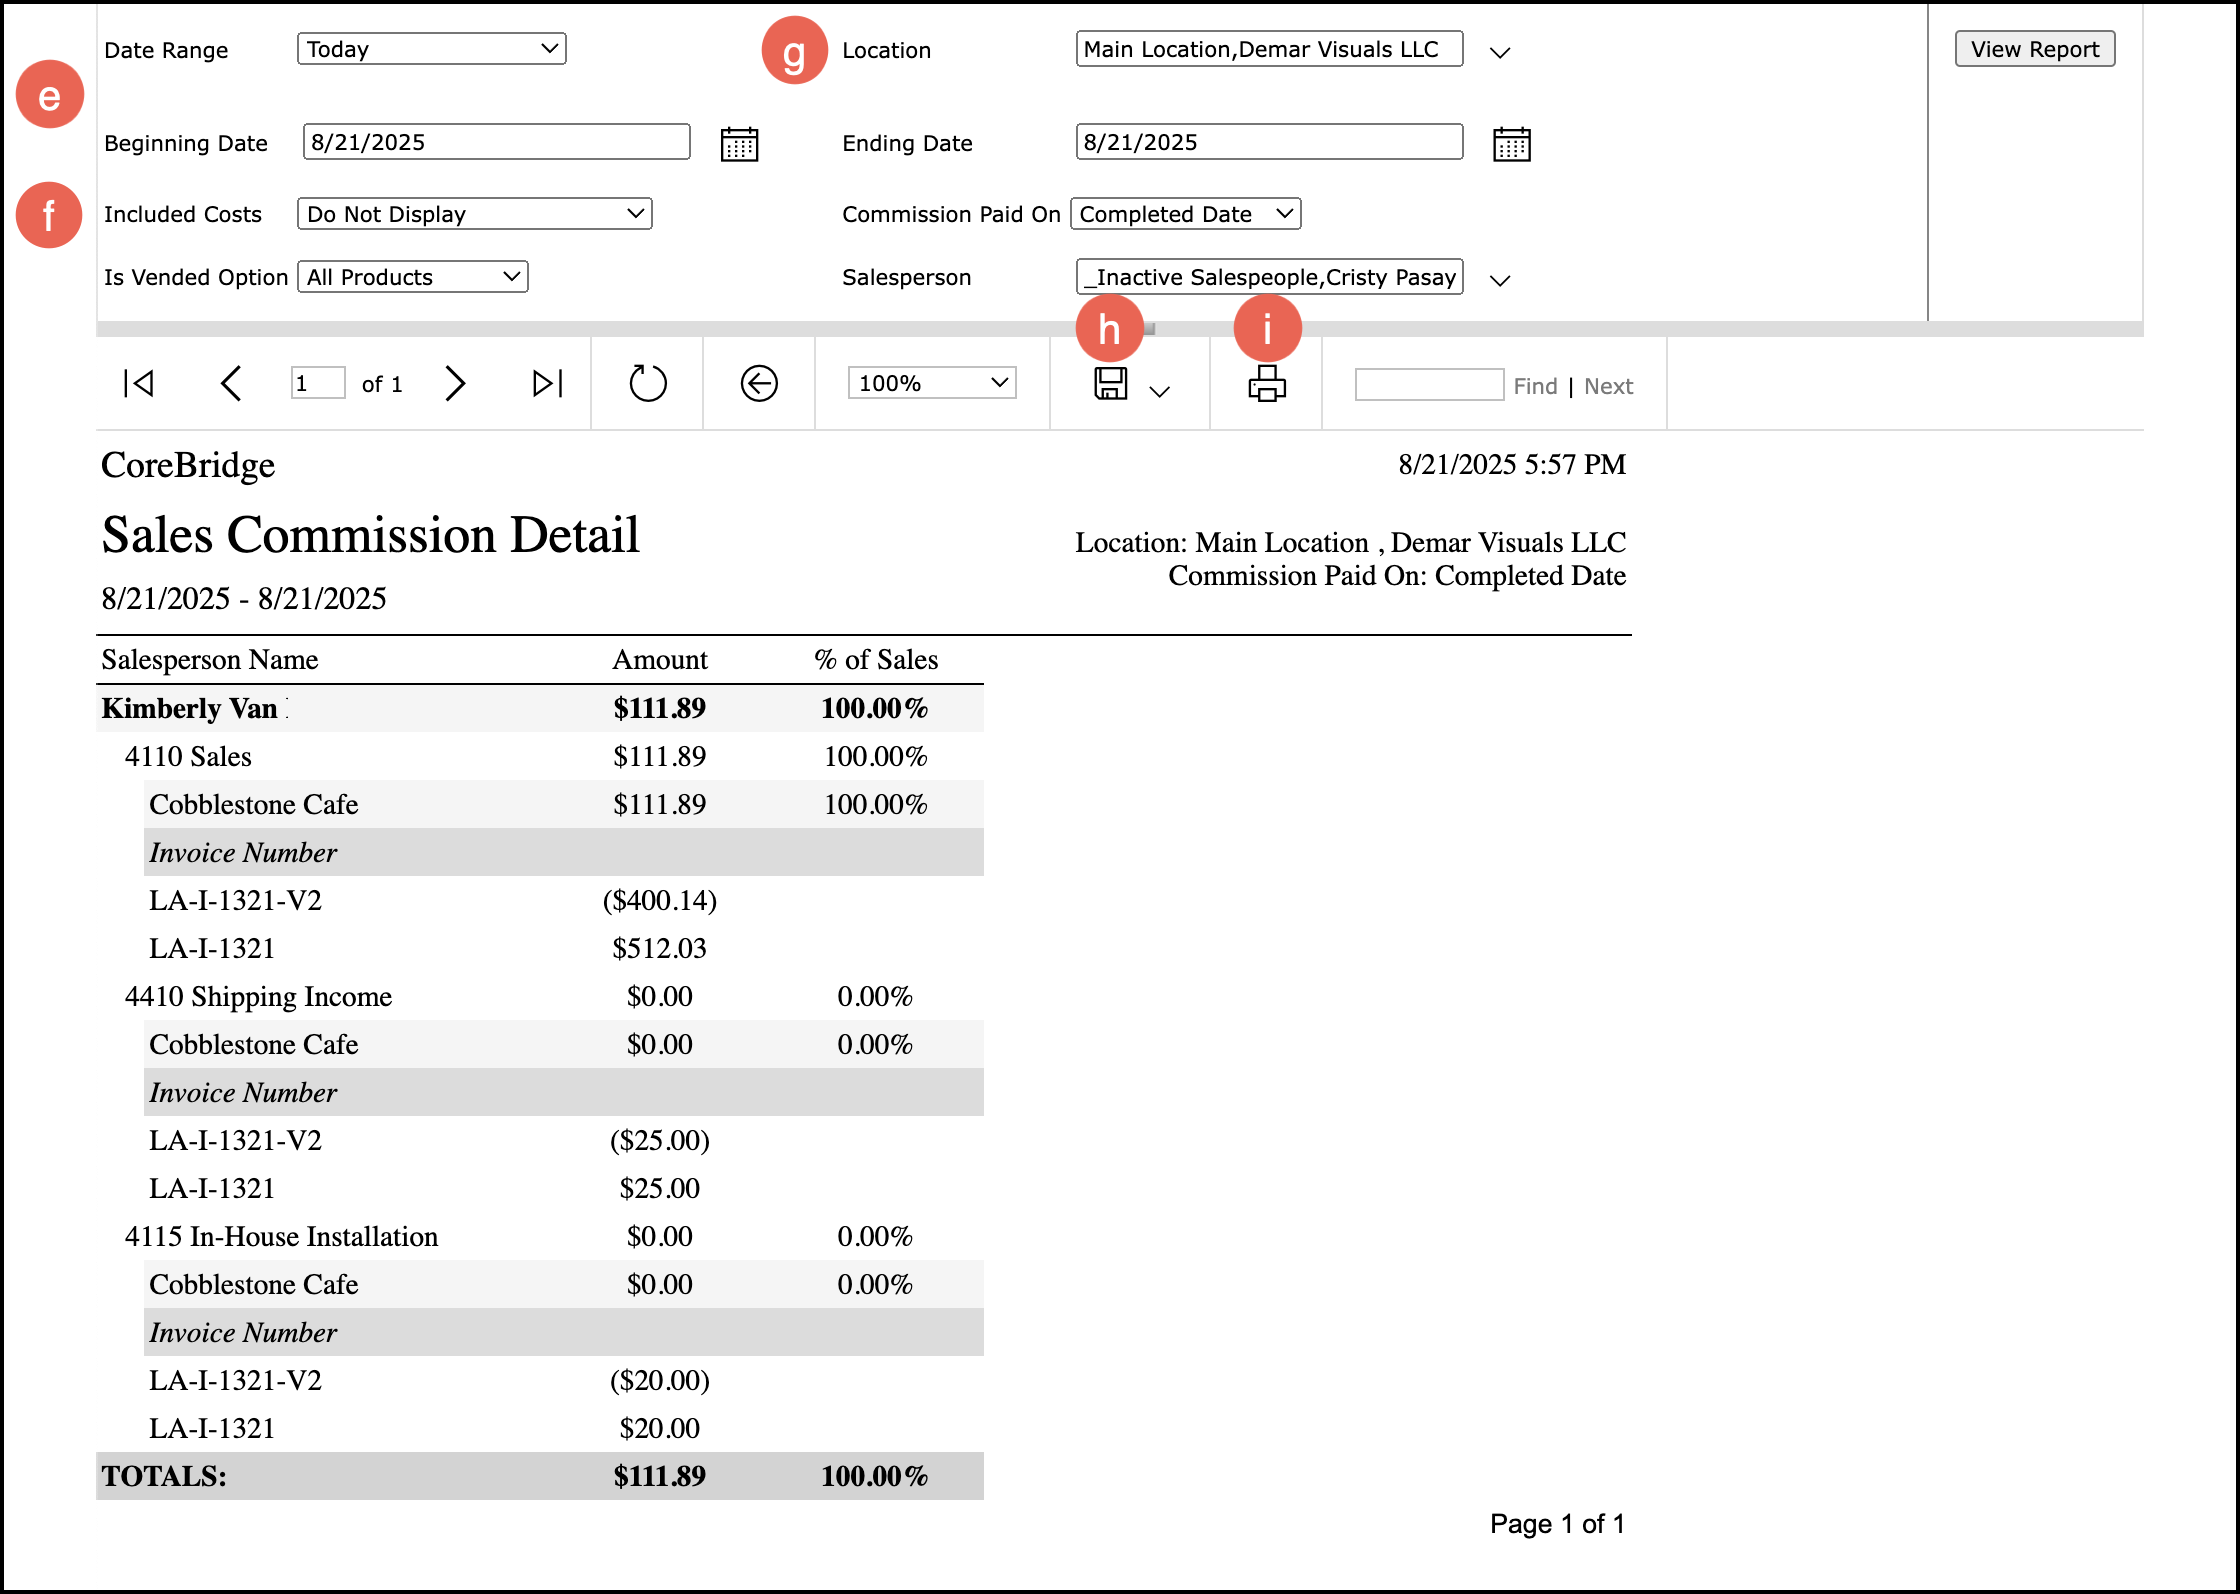Open the zoom level 100% dropdown
The width and height of the screenshot is (2240, 1594).
(931, 383)
